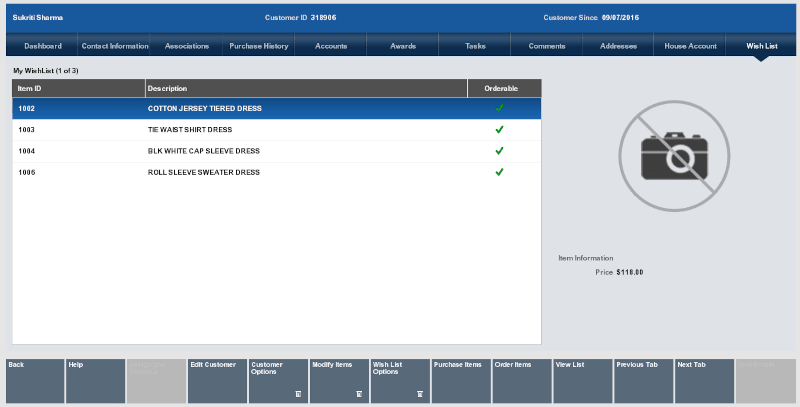
Task: Select row COTTON JERSEY TIERED DRESS
Action: click(x=277, y=108)
